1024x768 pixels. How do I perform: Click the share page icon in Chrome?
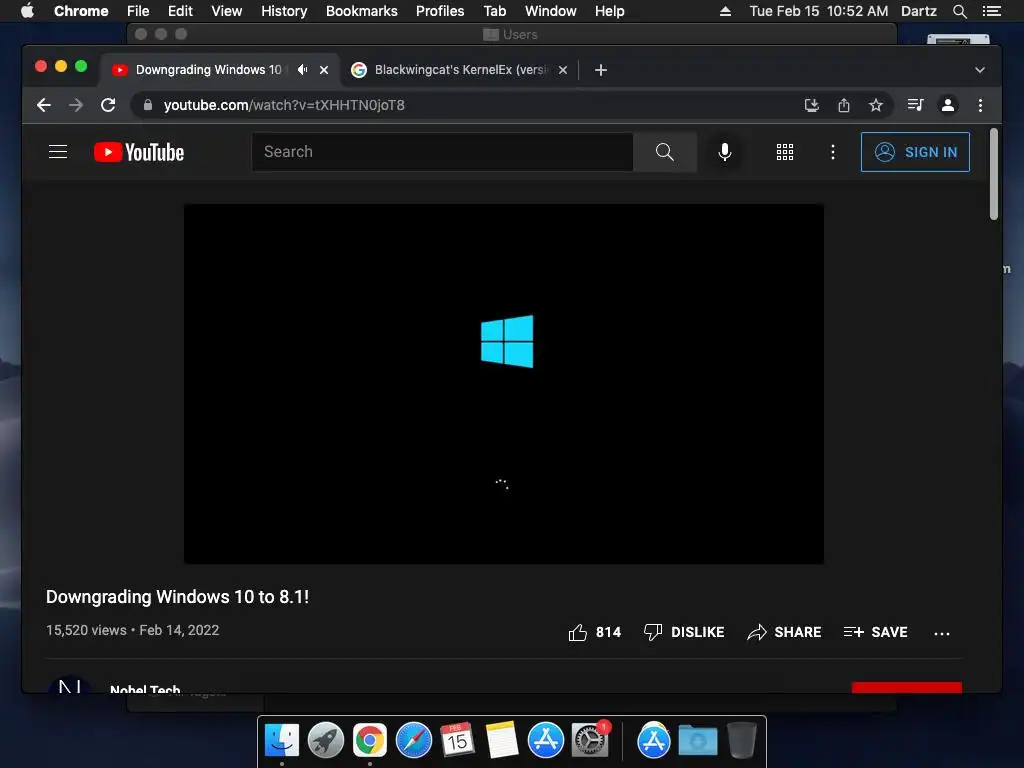click(x=844, y=105)
